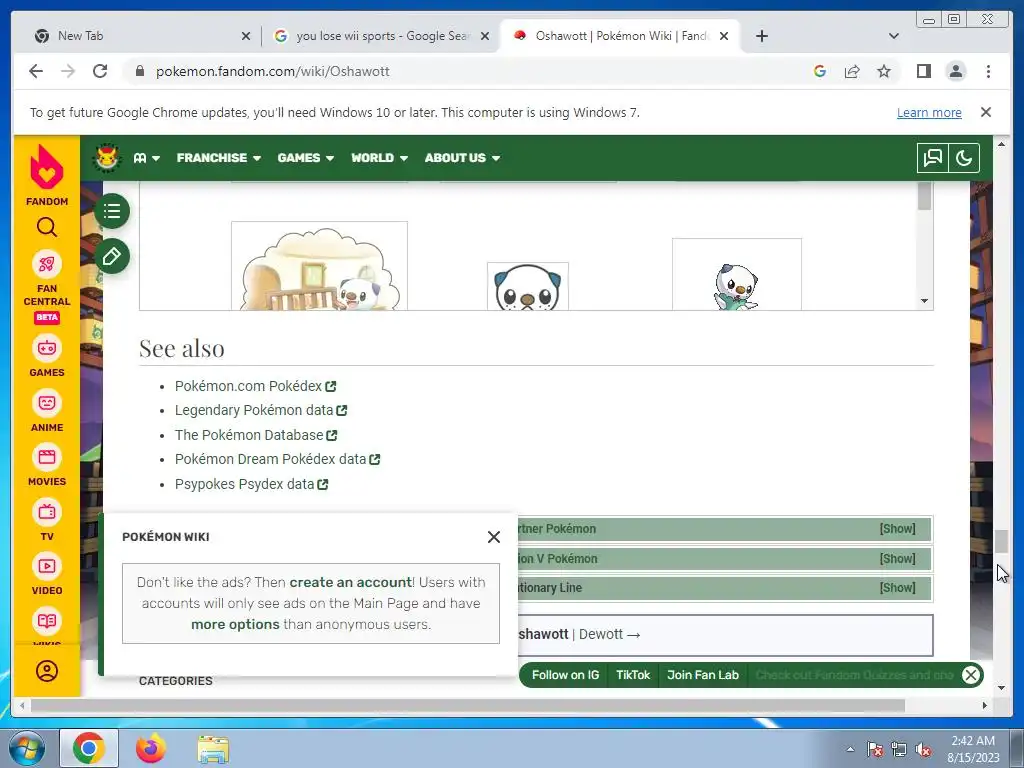
Task: Open a new browser tab
Action: click(x=761, y=36)
